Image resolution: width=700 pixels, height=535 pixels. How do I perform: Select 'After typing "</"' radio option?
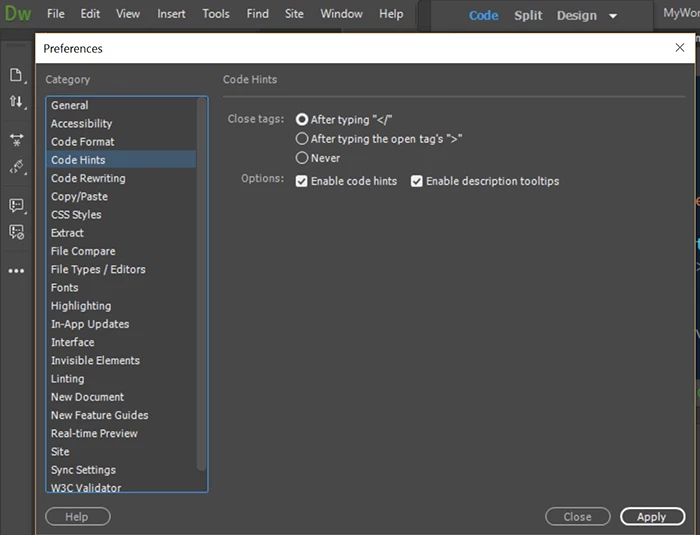[x=343, y=120]
